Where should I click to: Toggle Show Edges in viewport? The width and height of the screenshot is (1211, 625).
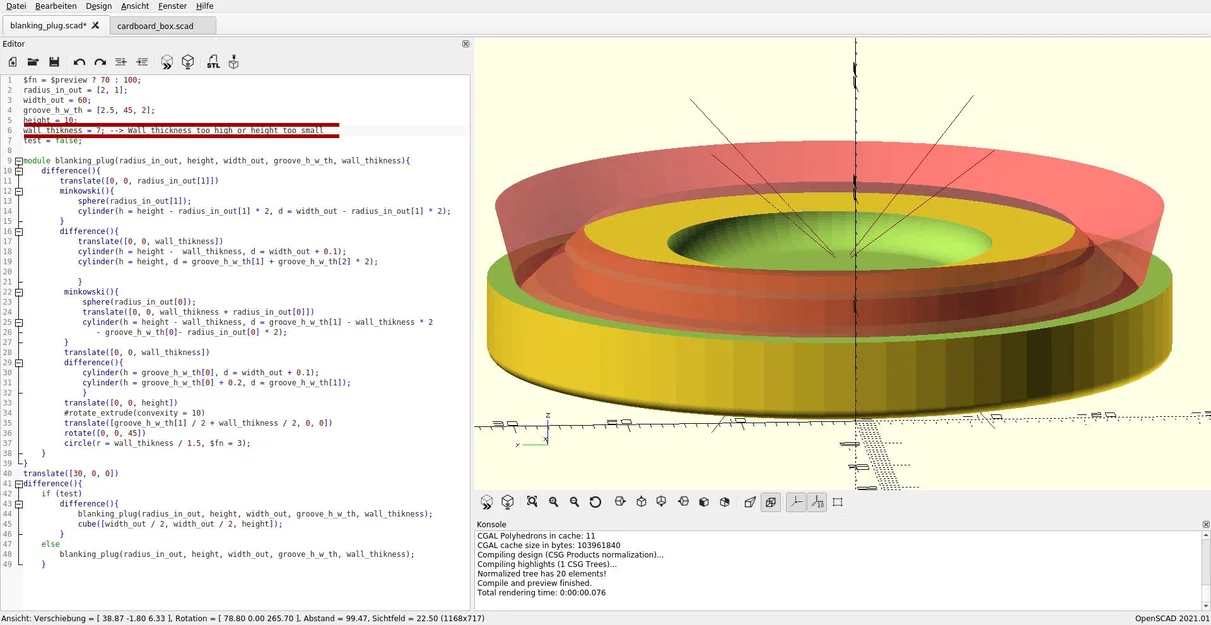pos(838,502)
